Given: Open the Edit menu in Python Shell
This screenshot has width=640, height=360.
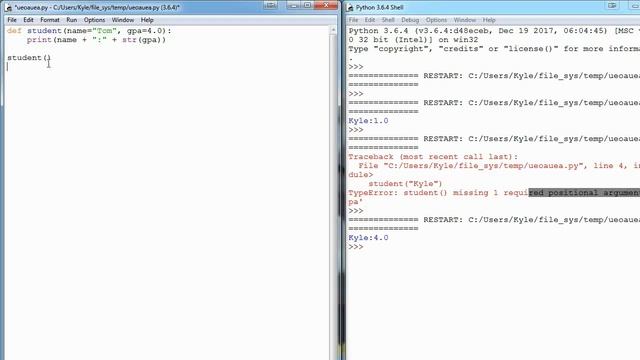Looking at the screenshot, I should 370,20.
